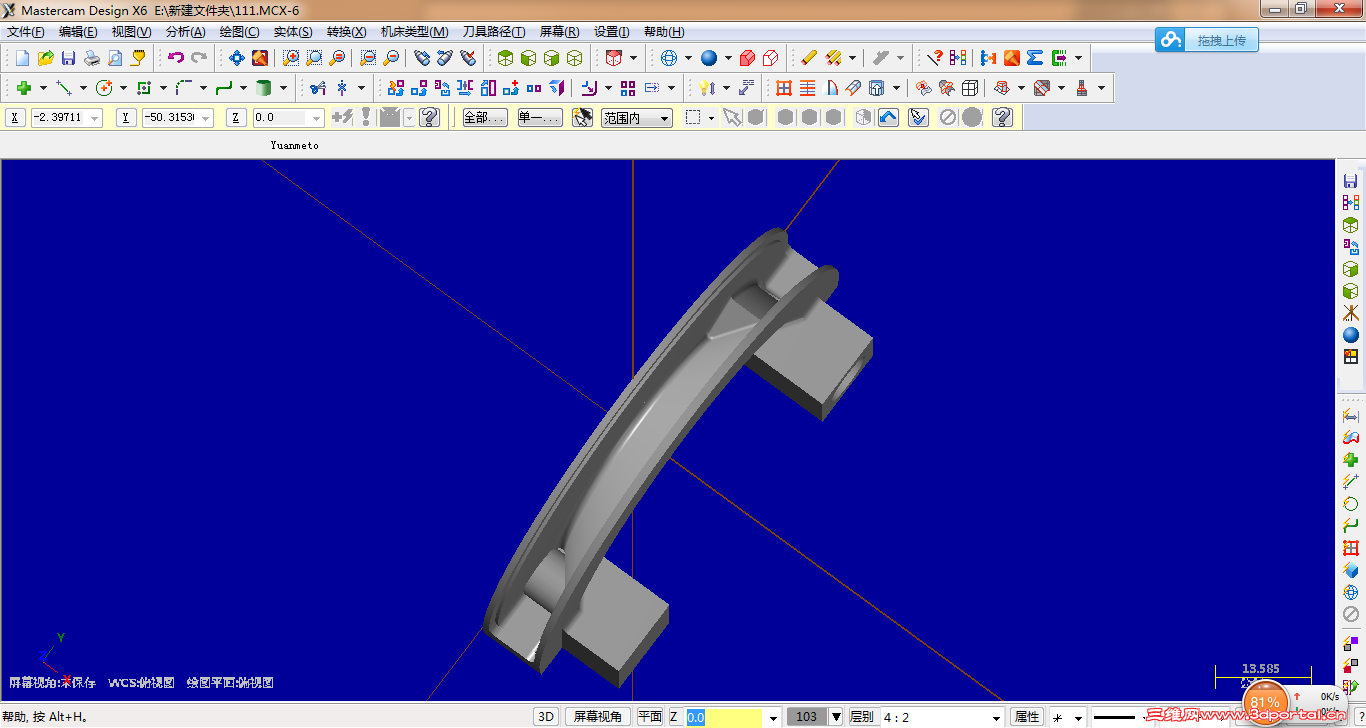The image size is (1366, 728).
Task: Open the 实体(S) menu
Action: (293, 32)
